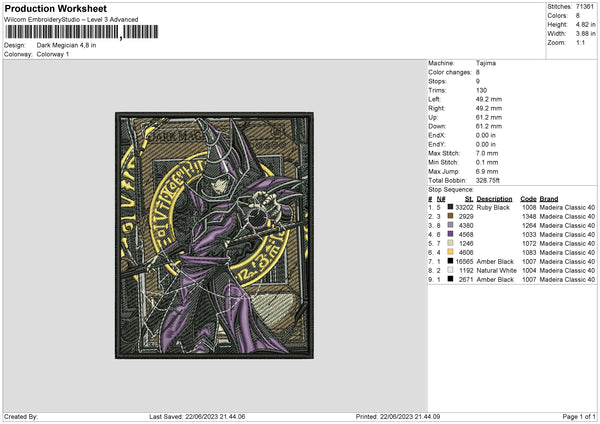Image resolution: width=600 pixels, height=424 pixels.
Task: Select the Max Jump value 6.9 mm
Action: (487, 171)
